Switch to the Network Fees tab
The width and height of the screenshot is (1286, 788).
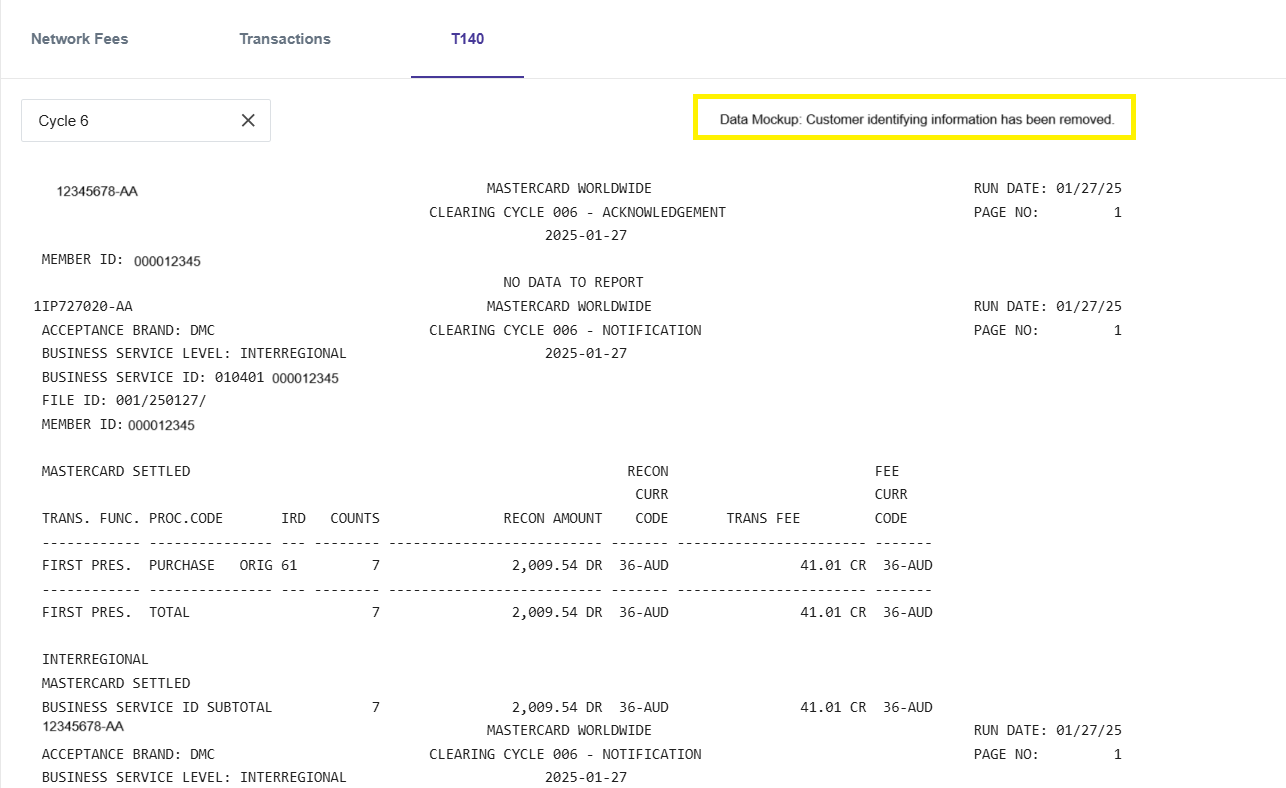[80, 39]
